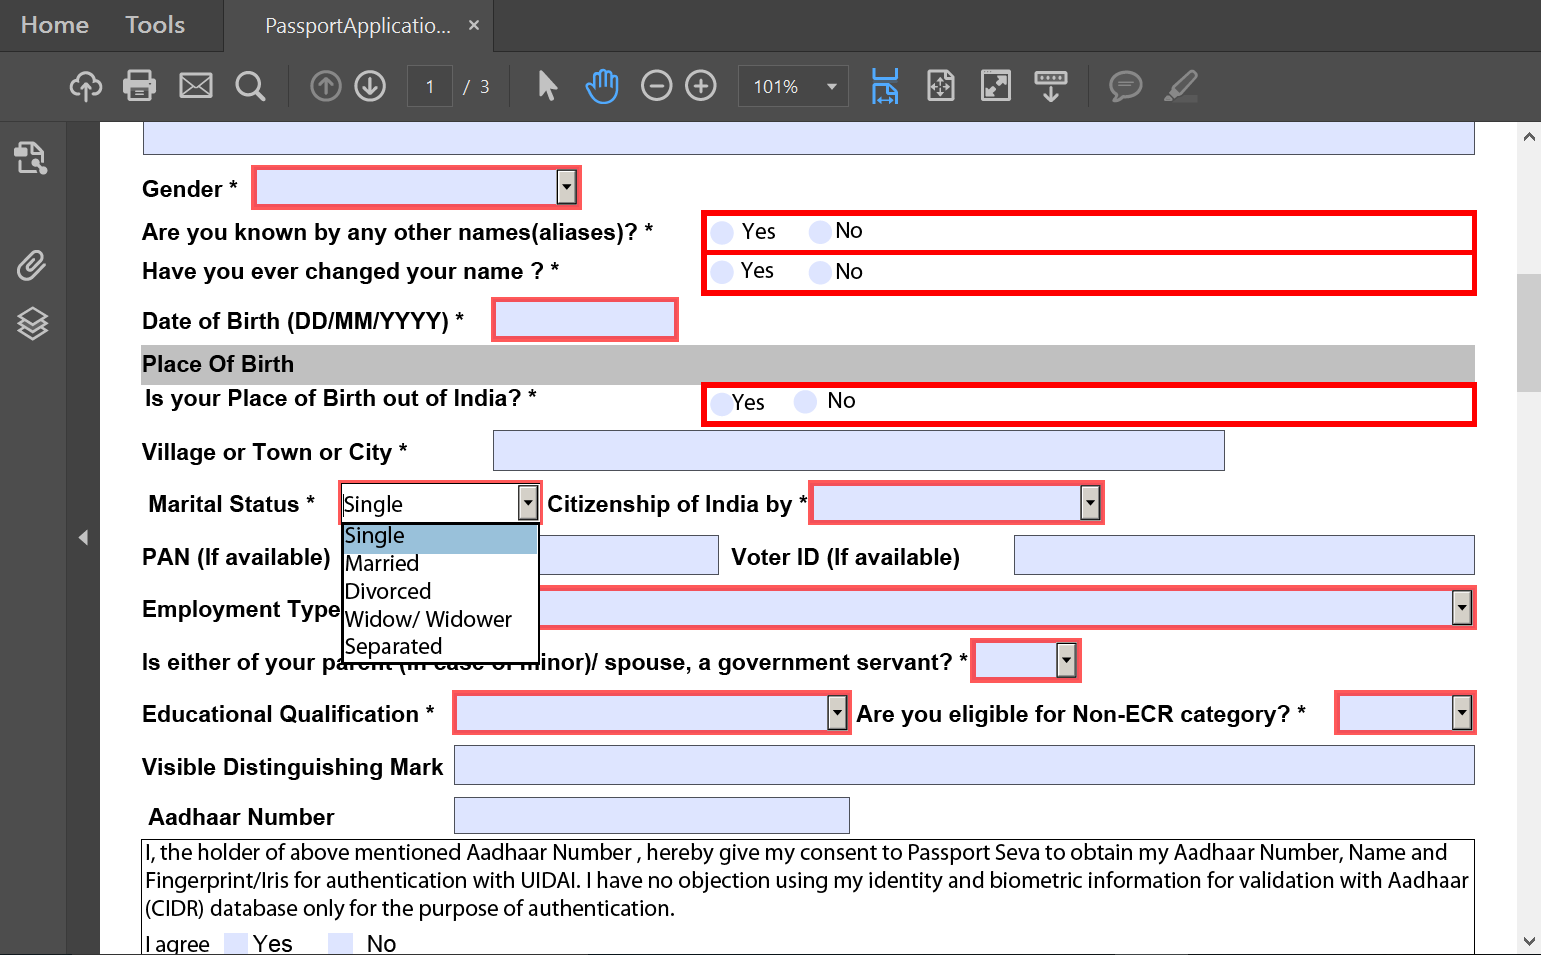Screen dimensions: 1541x955
Task: Go to the Home tab
Action: coord(55,25)
